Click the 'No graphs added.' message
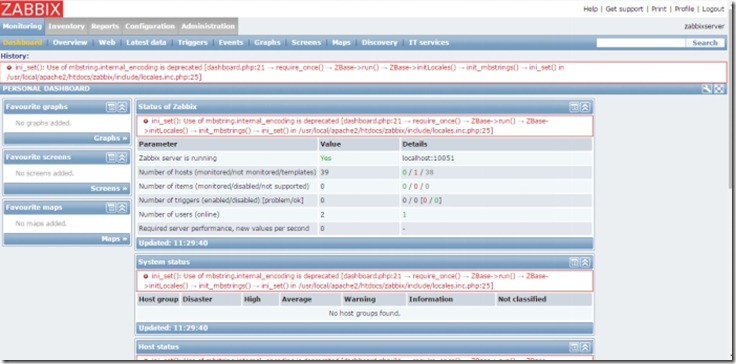This screenshot has height=364, width=736. coord(43,123)
